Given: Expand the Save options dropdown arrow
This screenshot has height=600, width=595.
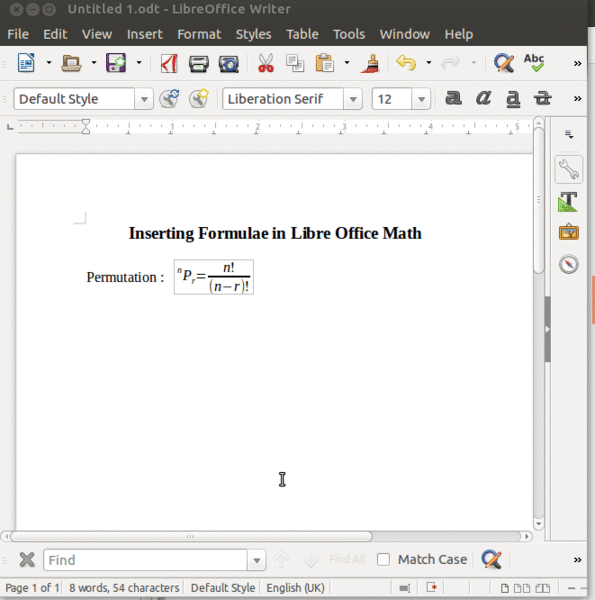Looking at the screenshot, I should coord(139,63).
